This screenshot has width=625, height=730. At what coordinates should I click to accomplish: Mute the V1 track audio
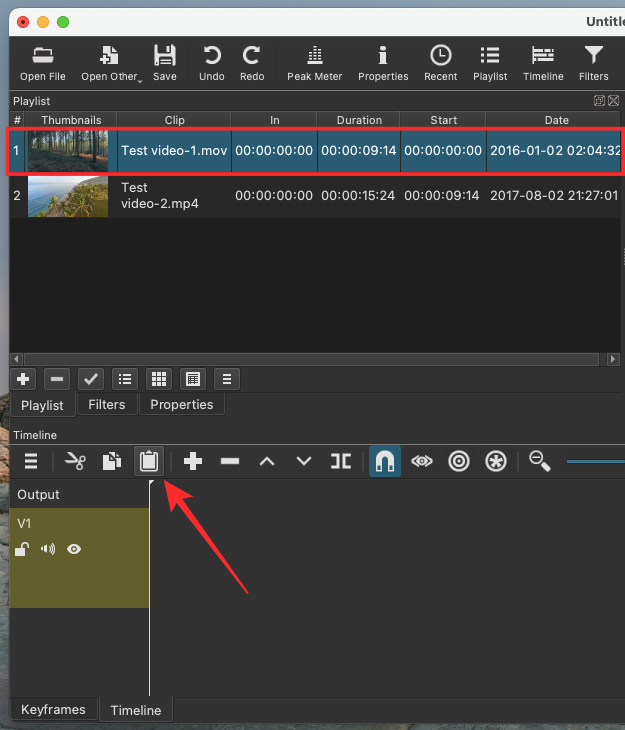pyautogui.click(x=48, y=549)
